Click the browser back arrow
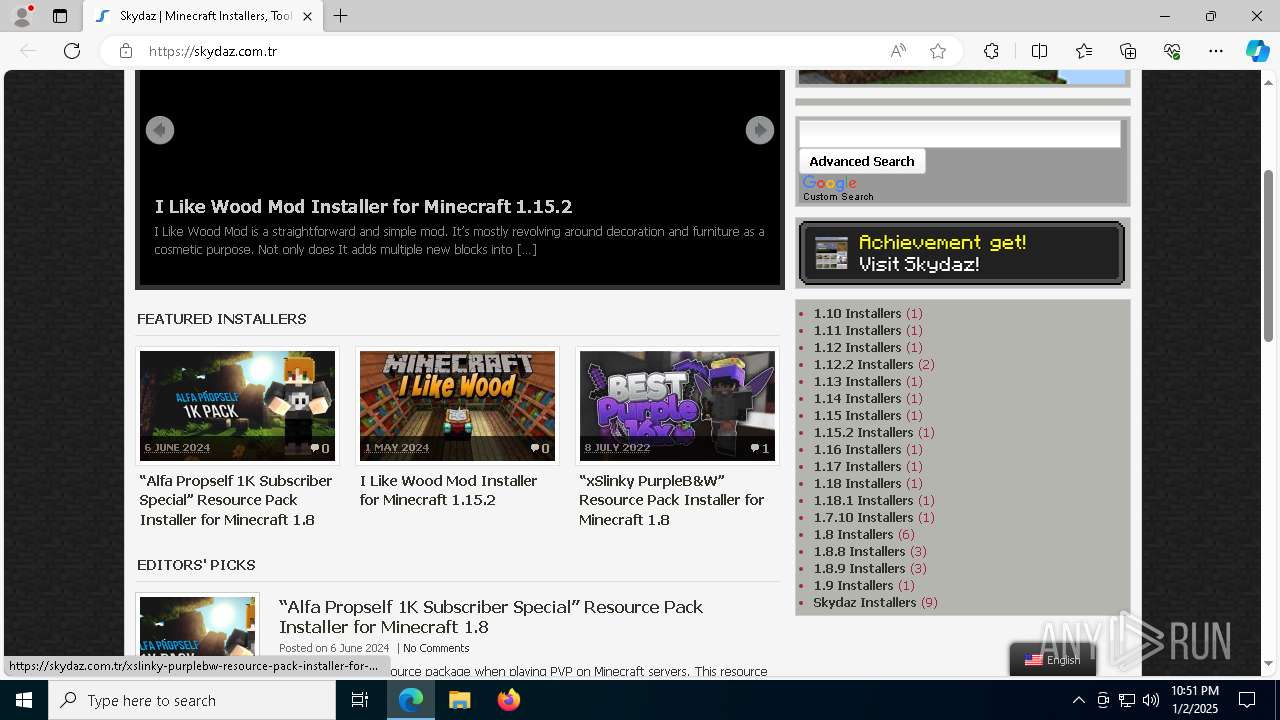This screenshot has height=720, width=1280. point(28,51)
